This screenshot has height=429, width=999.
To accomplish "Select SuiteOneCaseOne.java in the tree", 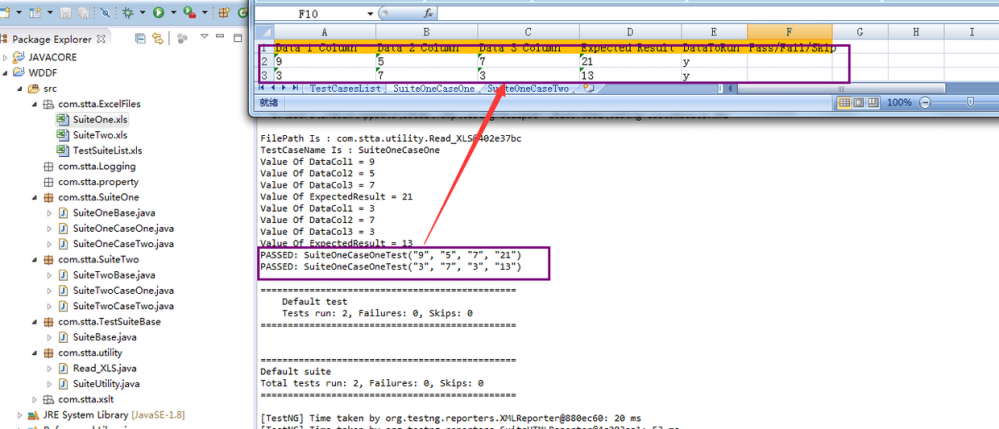I will pyautogui.click(x=124, y=228).
